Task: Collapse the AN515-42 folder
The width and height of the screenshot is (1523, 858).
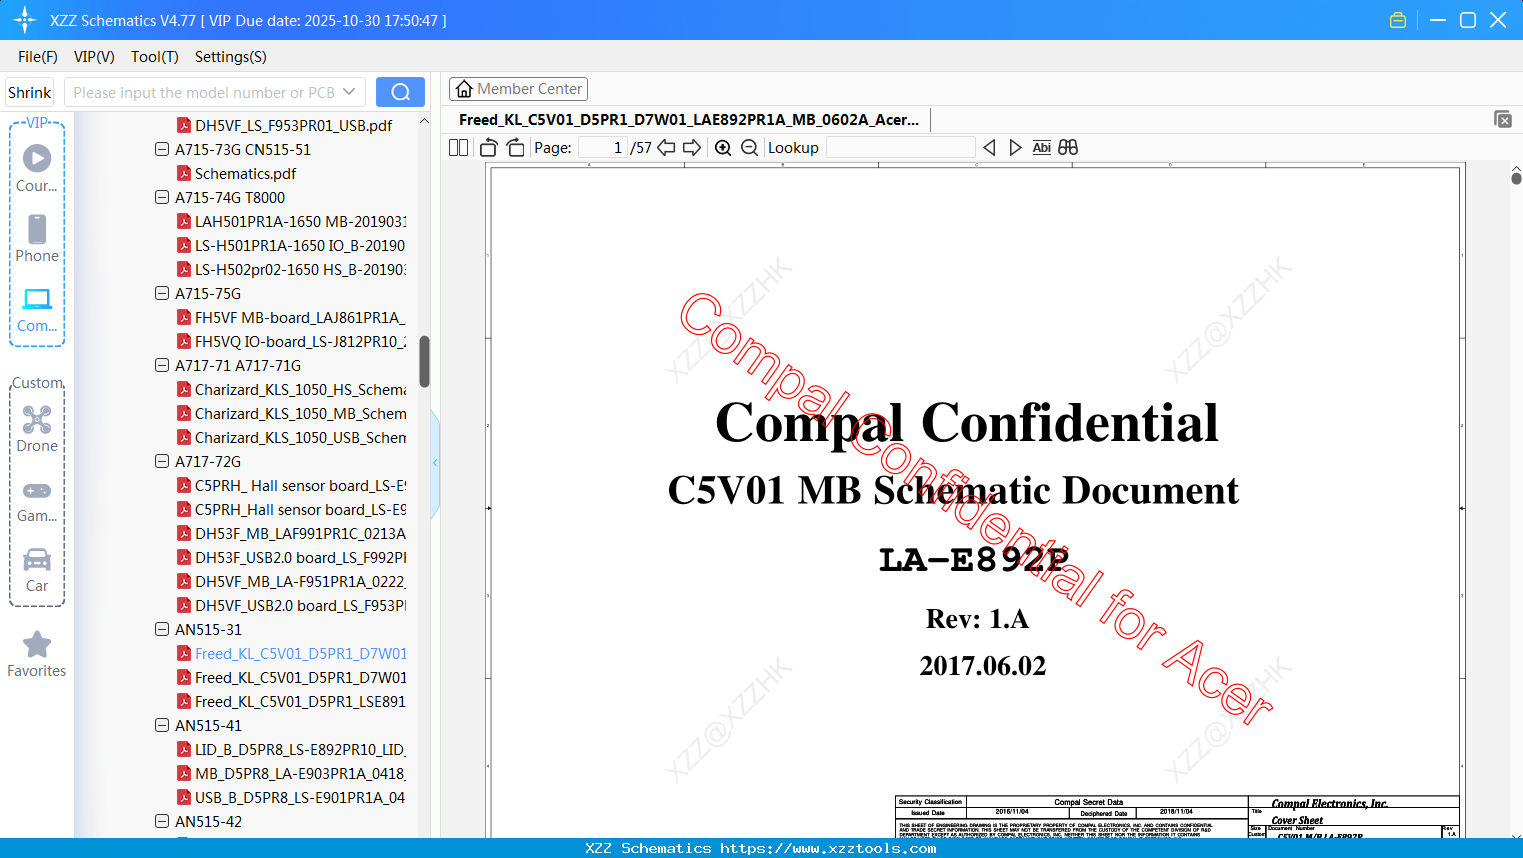Action: pos(162,822)
